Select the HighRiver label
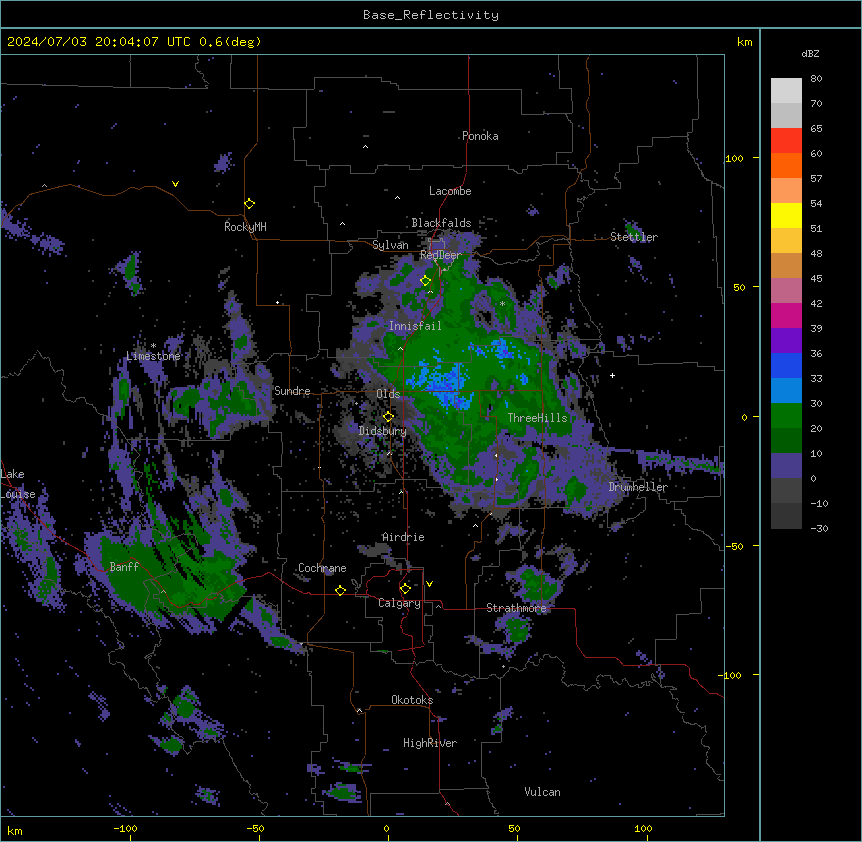Image resolution: width=862 pixels, height=842 pixels. [430, 743]
